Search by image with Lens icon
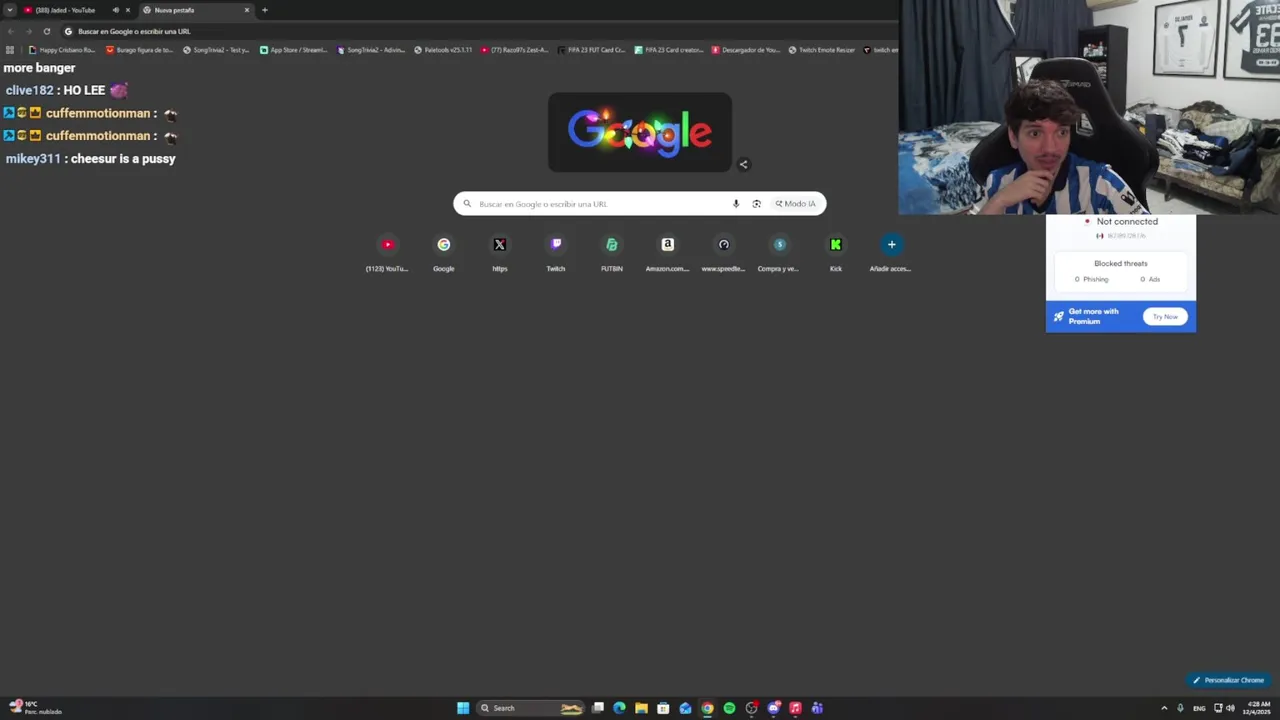The width and height of the screenshot is (1280, 720). point(756,204)
